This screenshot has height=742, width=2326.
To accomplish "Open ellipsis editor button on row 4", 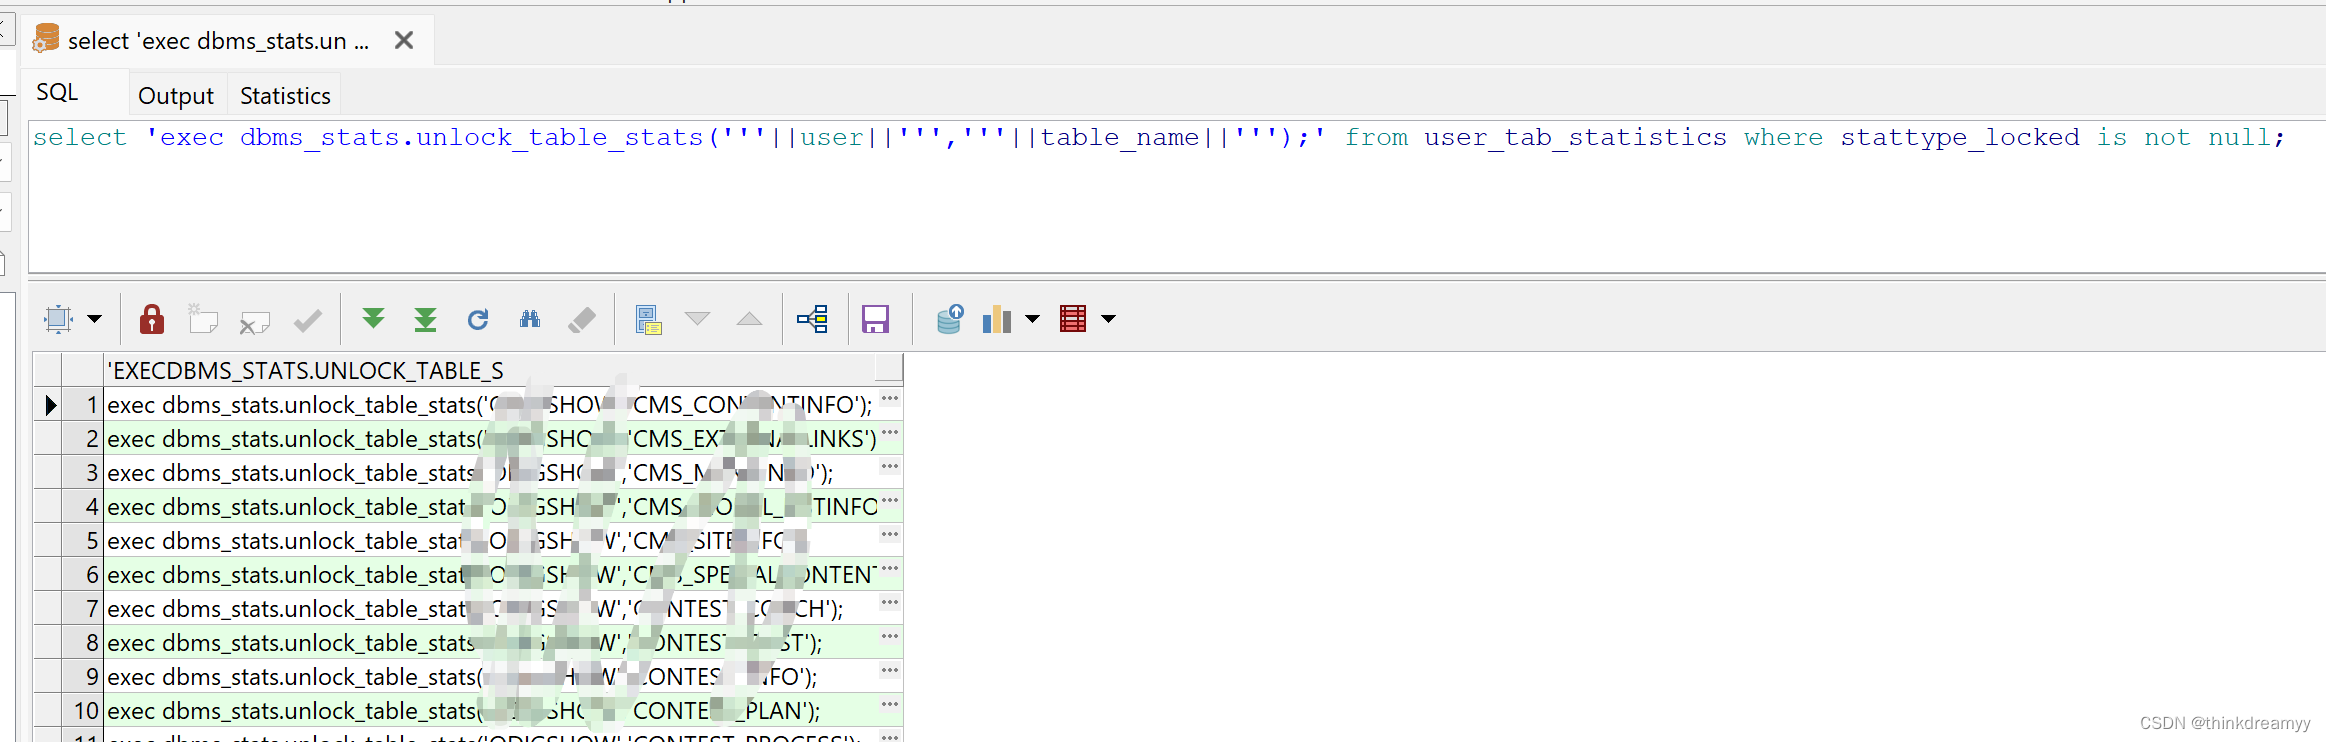I will click(890, 501).
